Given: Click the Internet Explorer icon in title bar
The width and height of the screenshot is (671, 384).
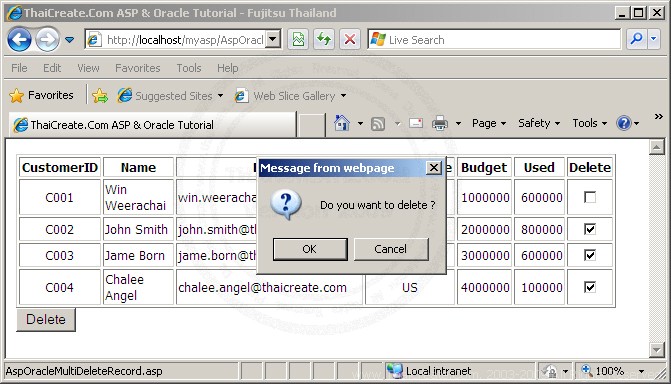Looking at the screenshot, I should coord(14,12).
